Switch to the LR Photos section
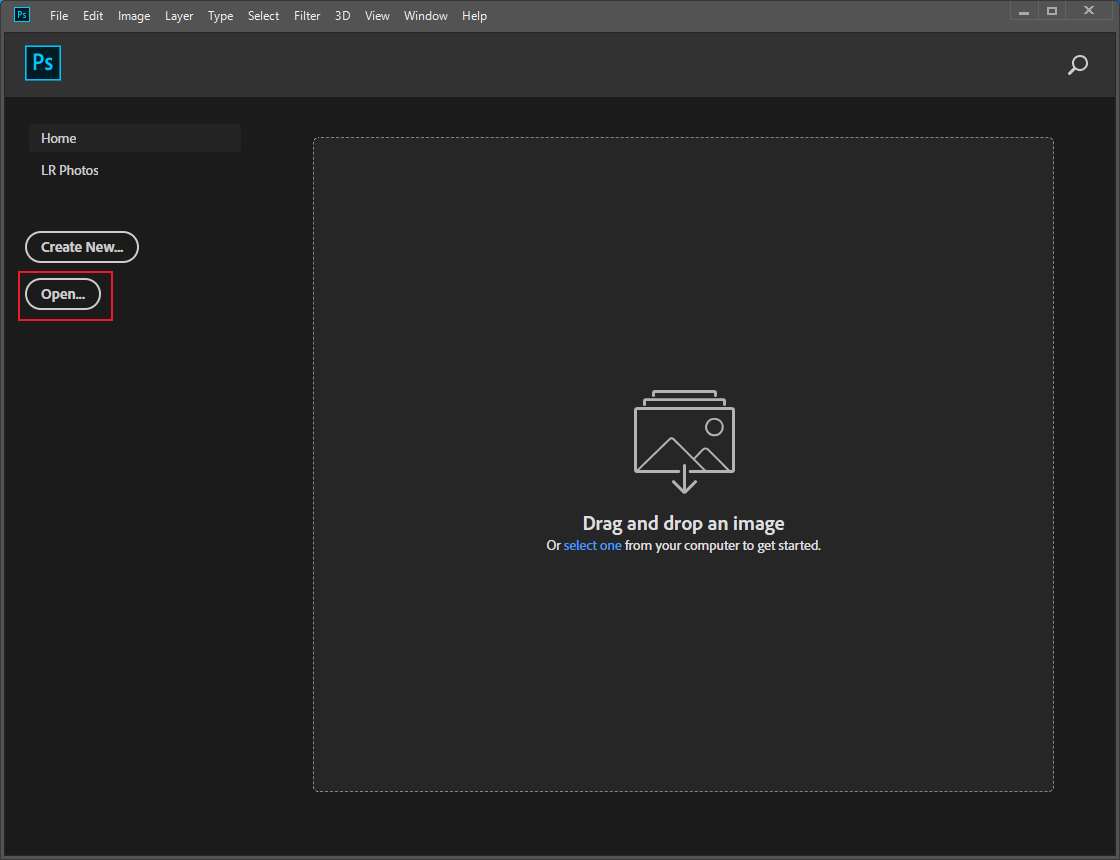1120x860 pixels. click(70, 170)
